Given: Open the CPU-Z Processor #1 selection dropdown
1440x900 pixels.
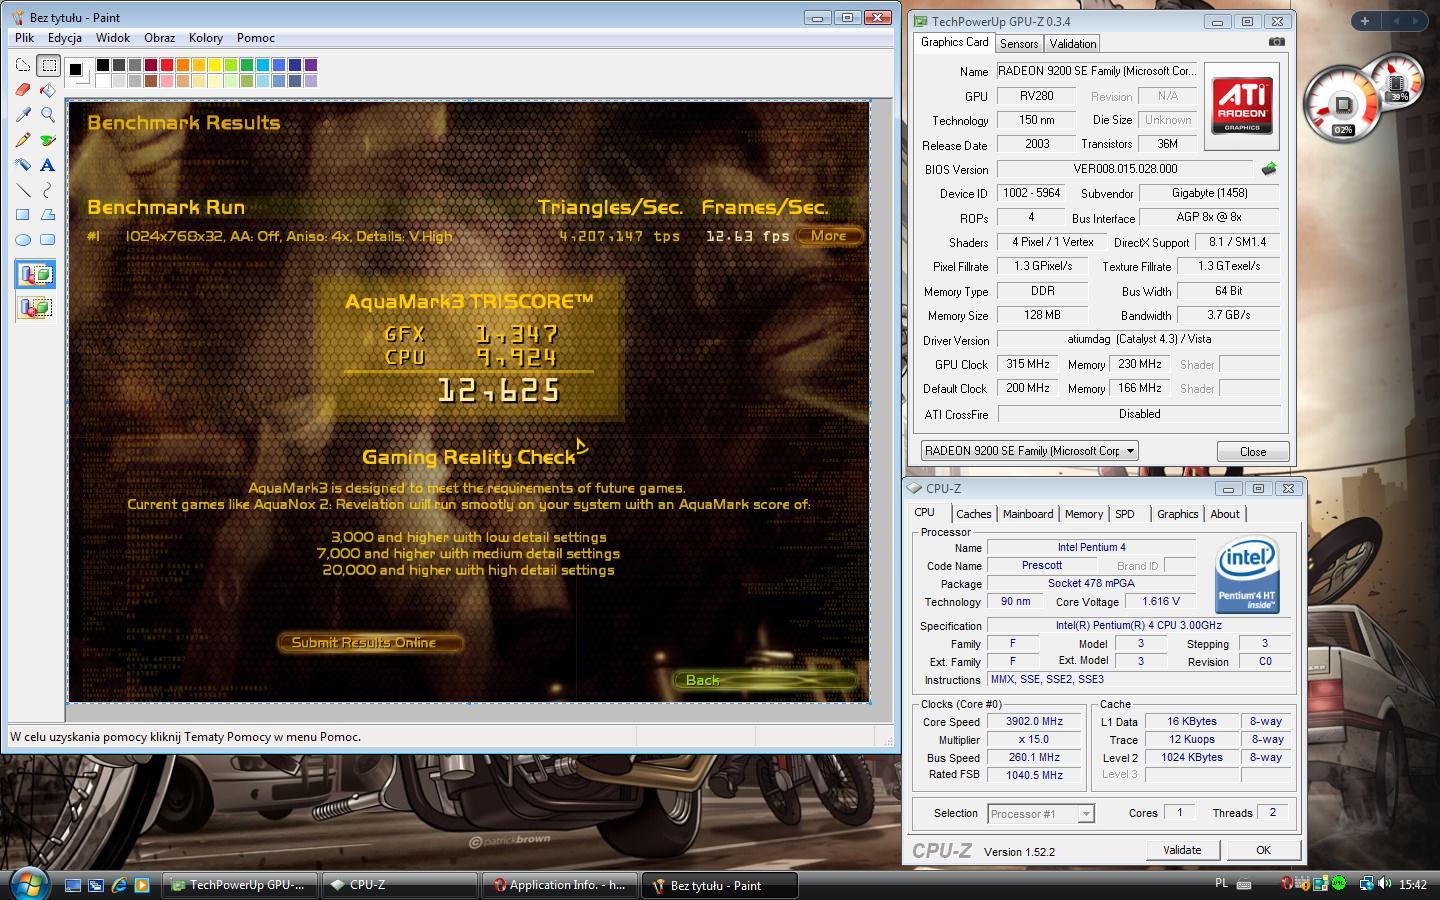Looking at the screenshot, I should [1041, 814].
